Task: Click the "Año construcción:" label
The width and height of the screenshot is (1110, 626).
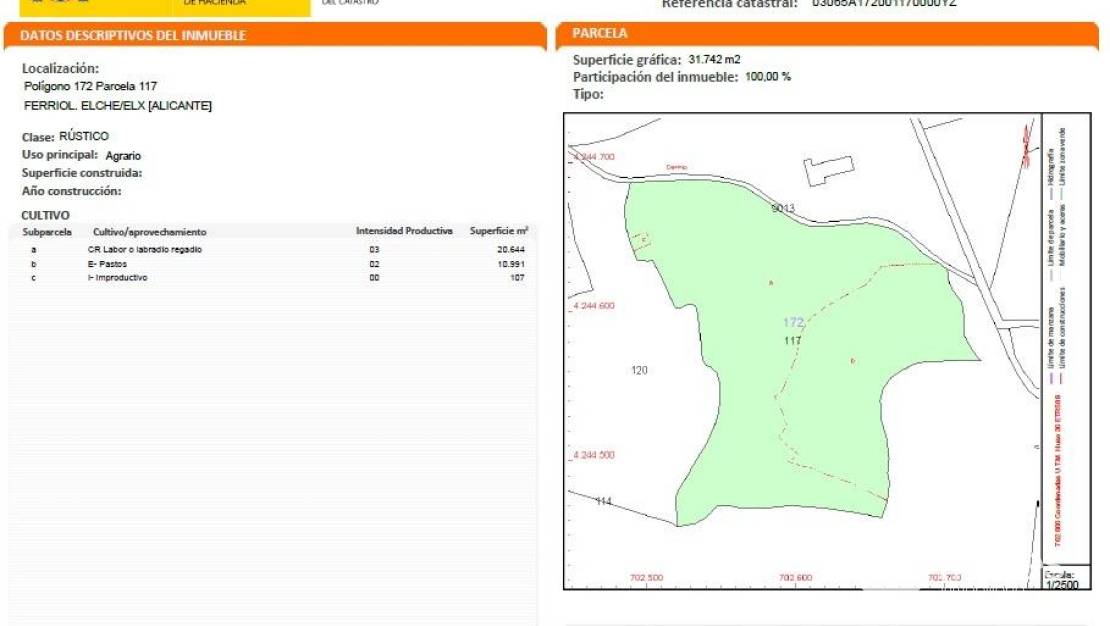Action: click(71, 191)
